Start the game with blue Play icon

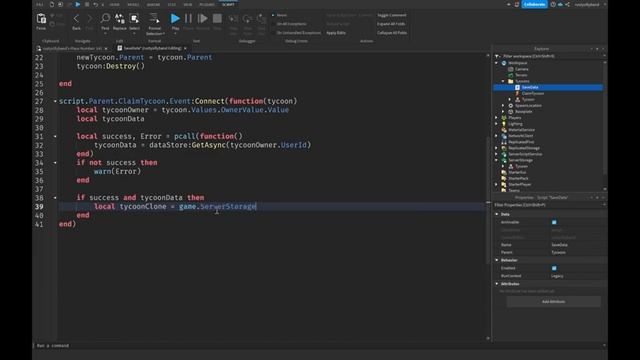175,18
